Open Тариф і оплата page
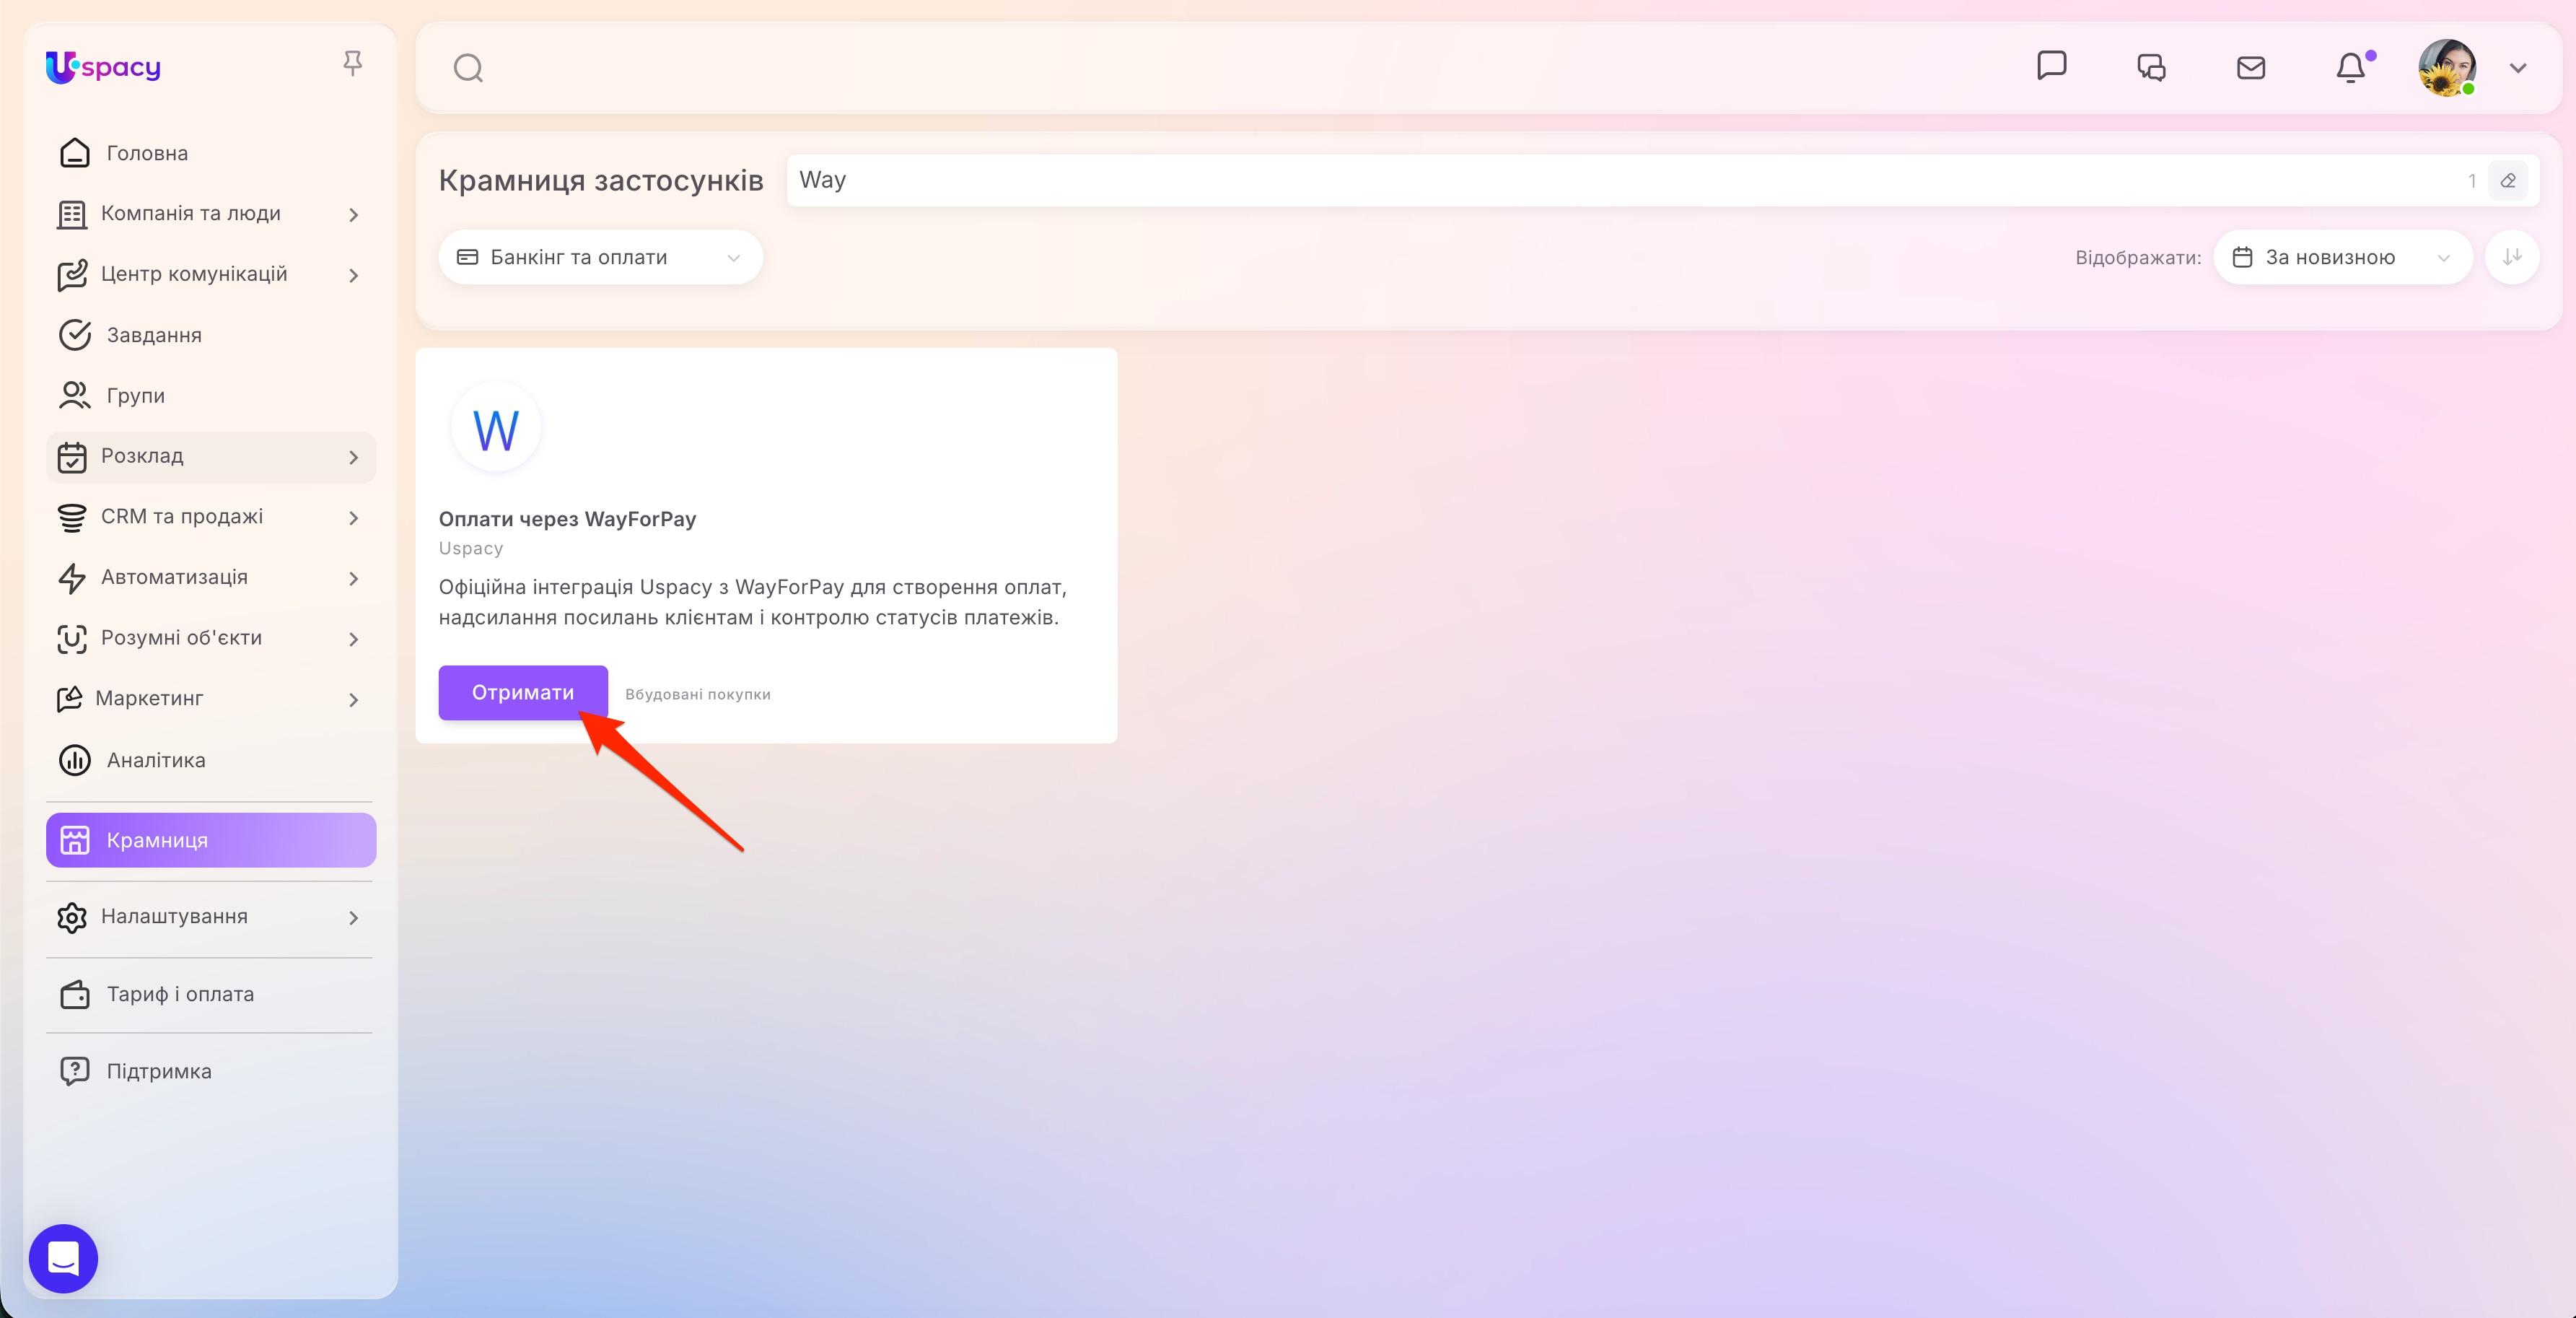Viewport: 2576px width, 1318px height. (211, 994)
